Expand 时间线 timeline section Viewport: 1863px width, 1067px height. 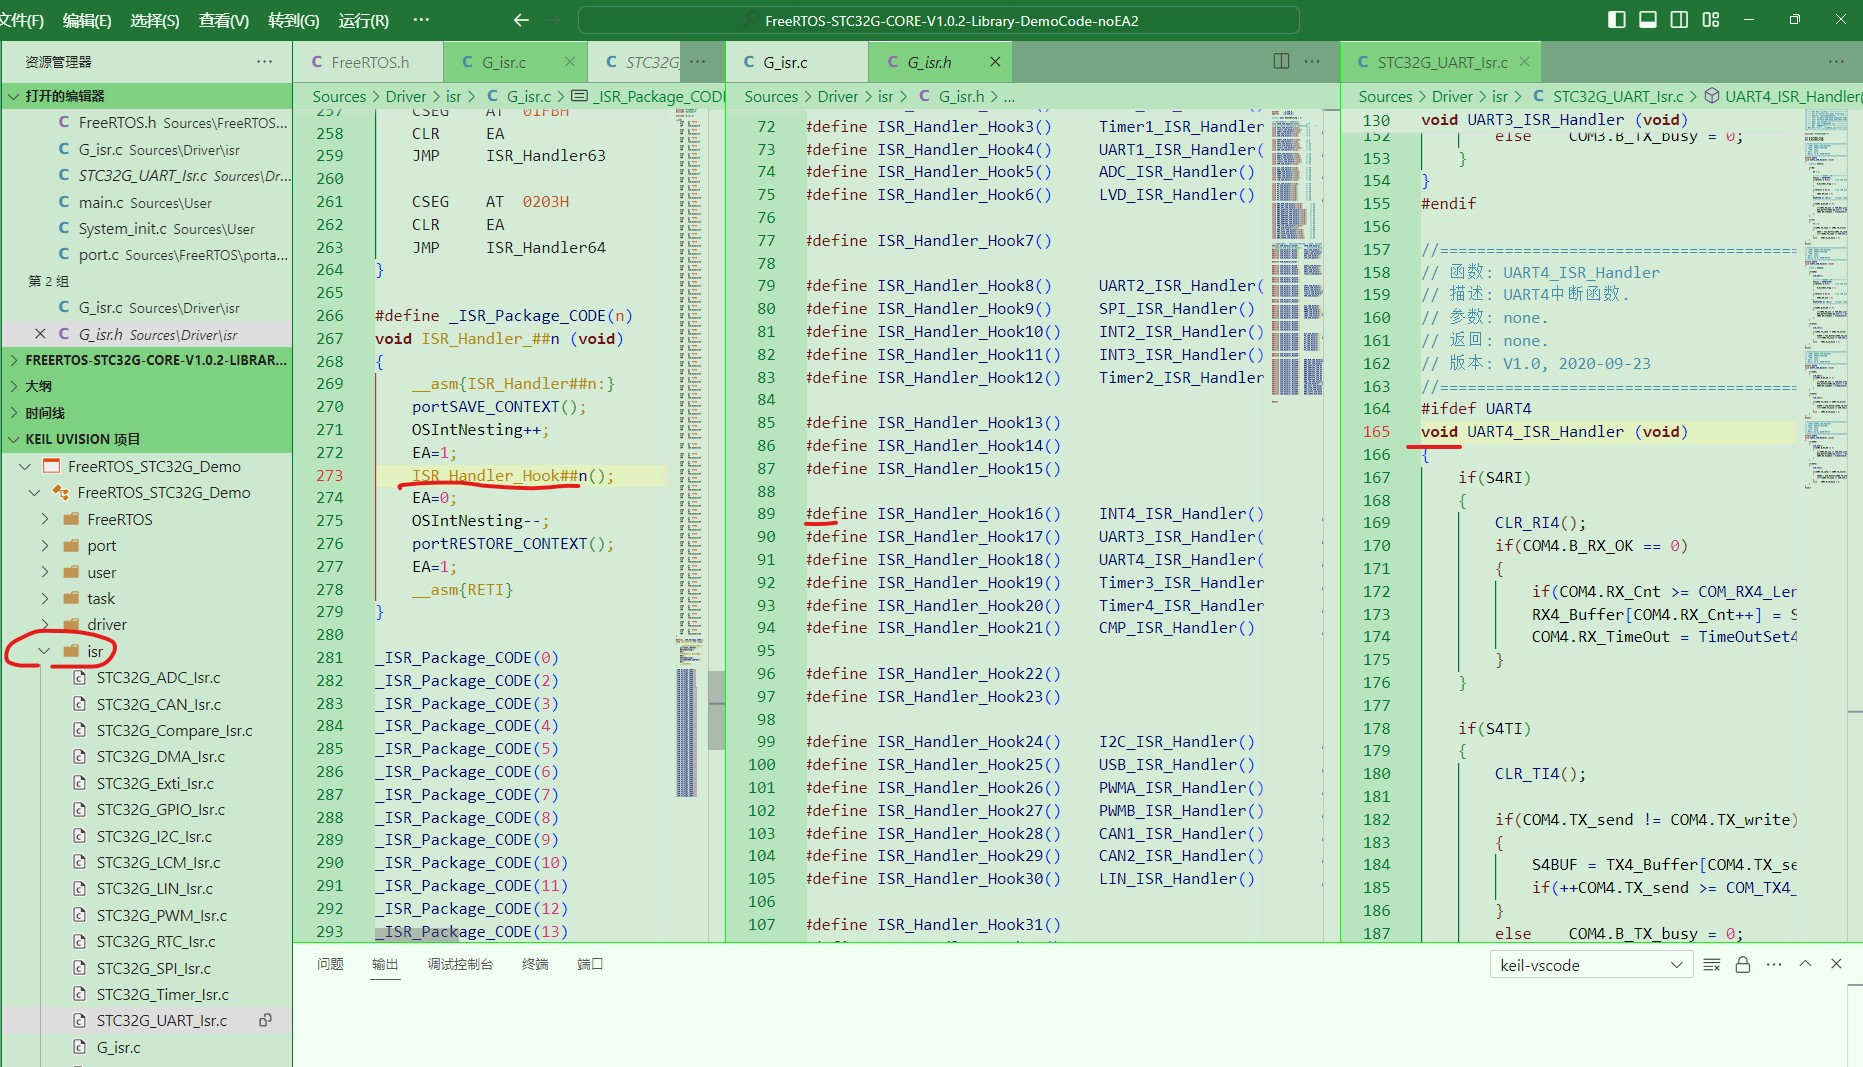pyautogui.click(x=147, y=413)
